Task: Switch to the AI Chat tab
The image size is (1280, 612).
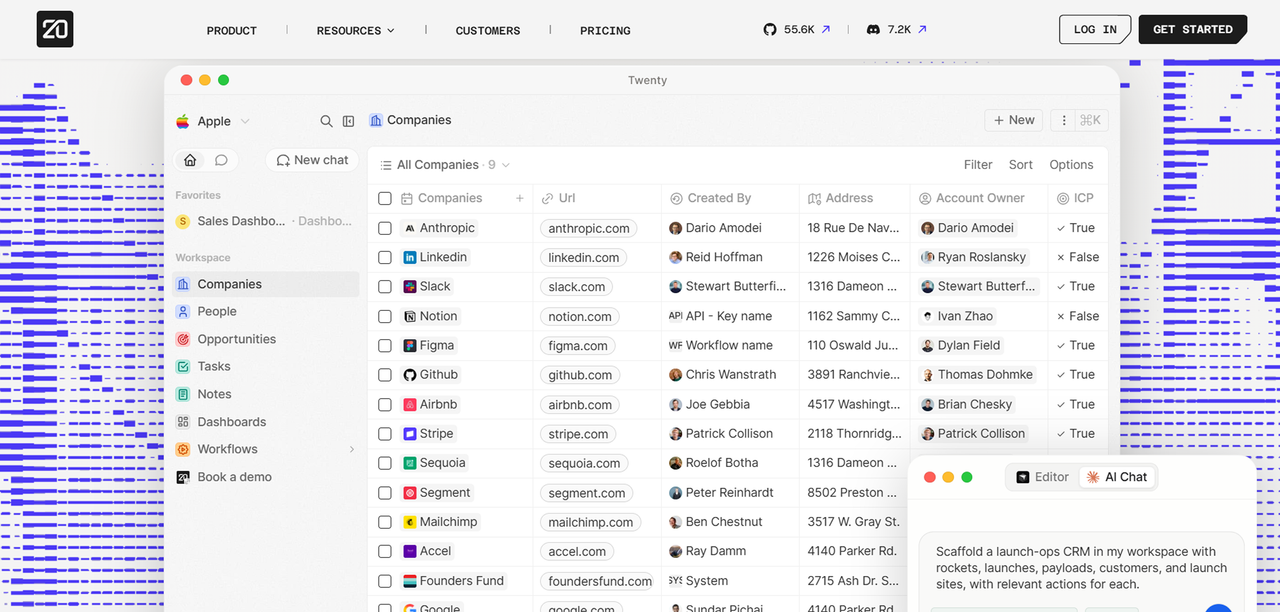Action: [1117, 477]
